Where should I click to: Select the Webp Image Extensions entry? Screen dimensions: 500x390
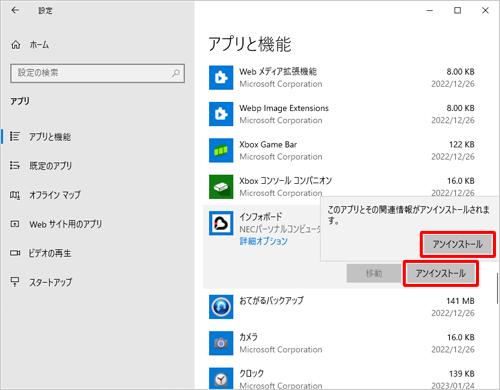pyautogui.click(x=342, y=114)
